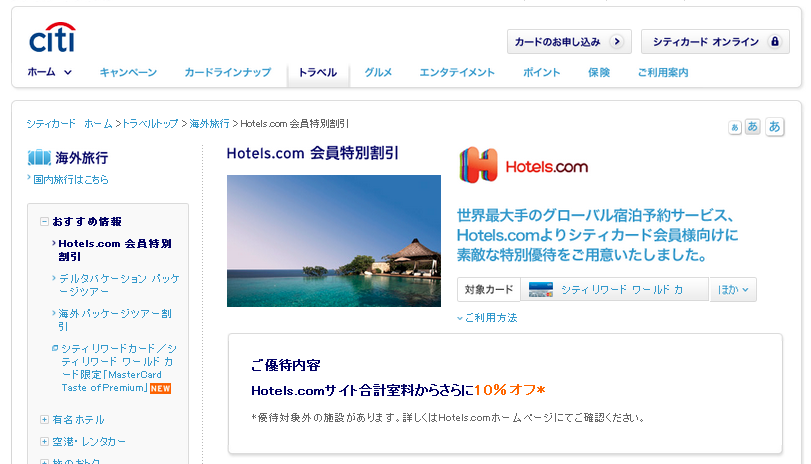This screenshot has width=811, height=464.
Task: Open 海外パッケージツアー割引 link
Action: click(x=114, y=320)
